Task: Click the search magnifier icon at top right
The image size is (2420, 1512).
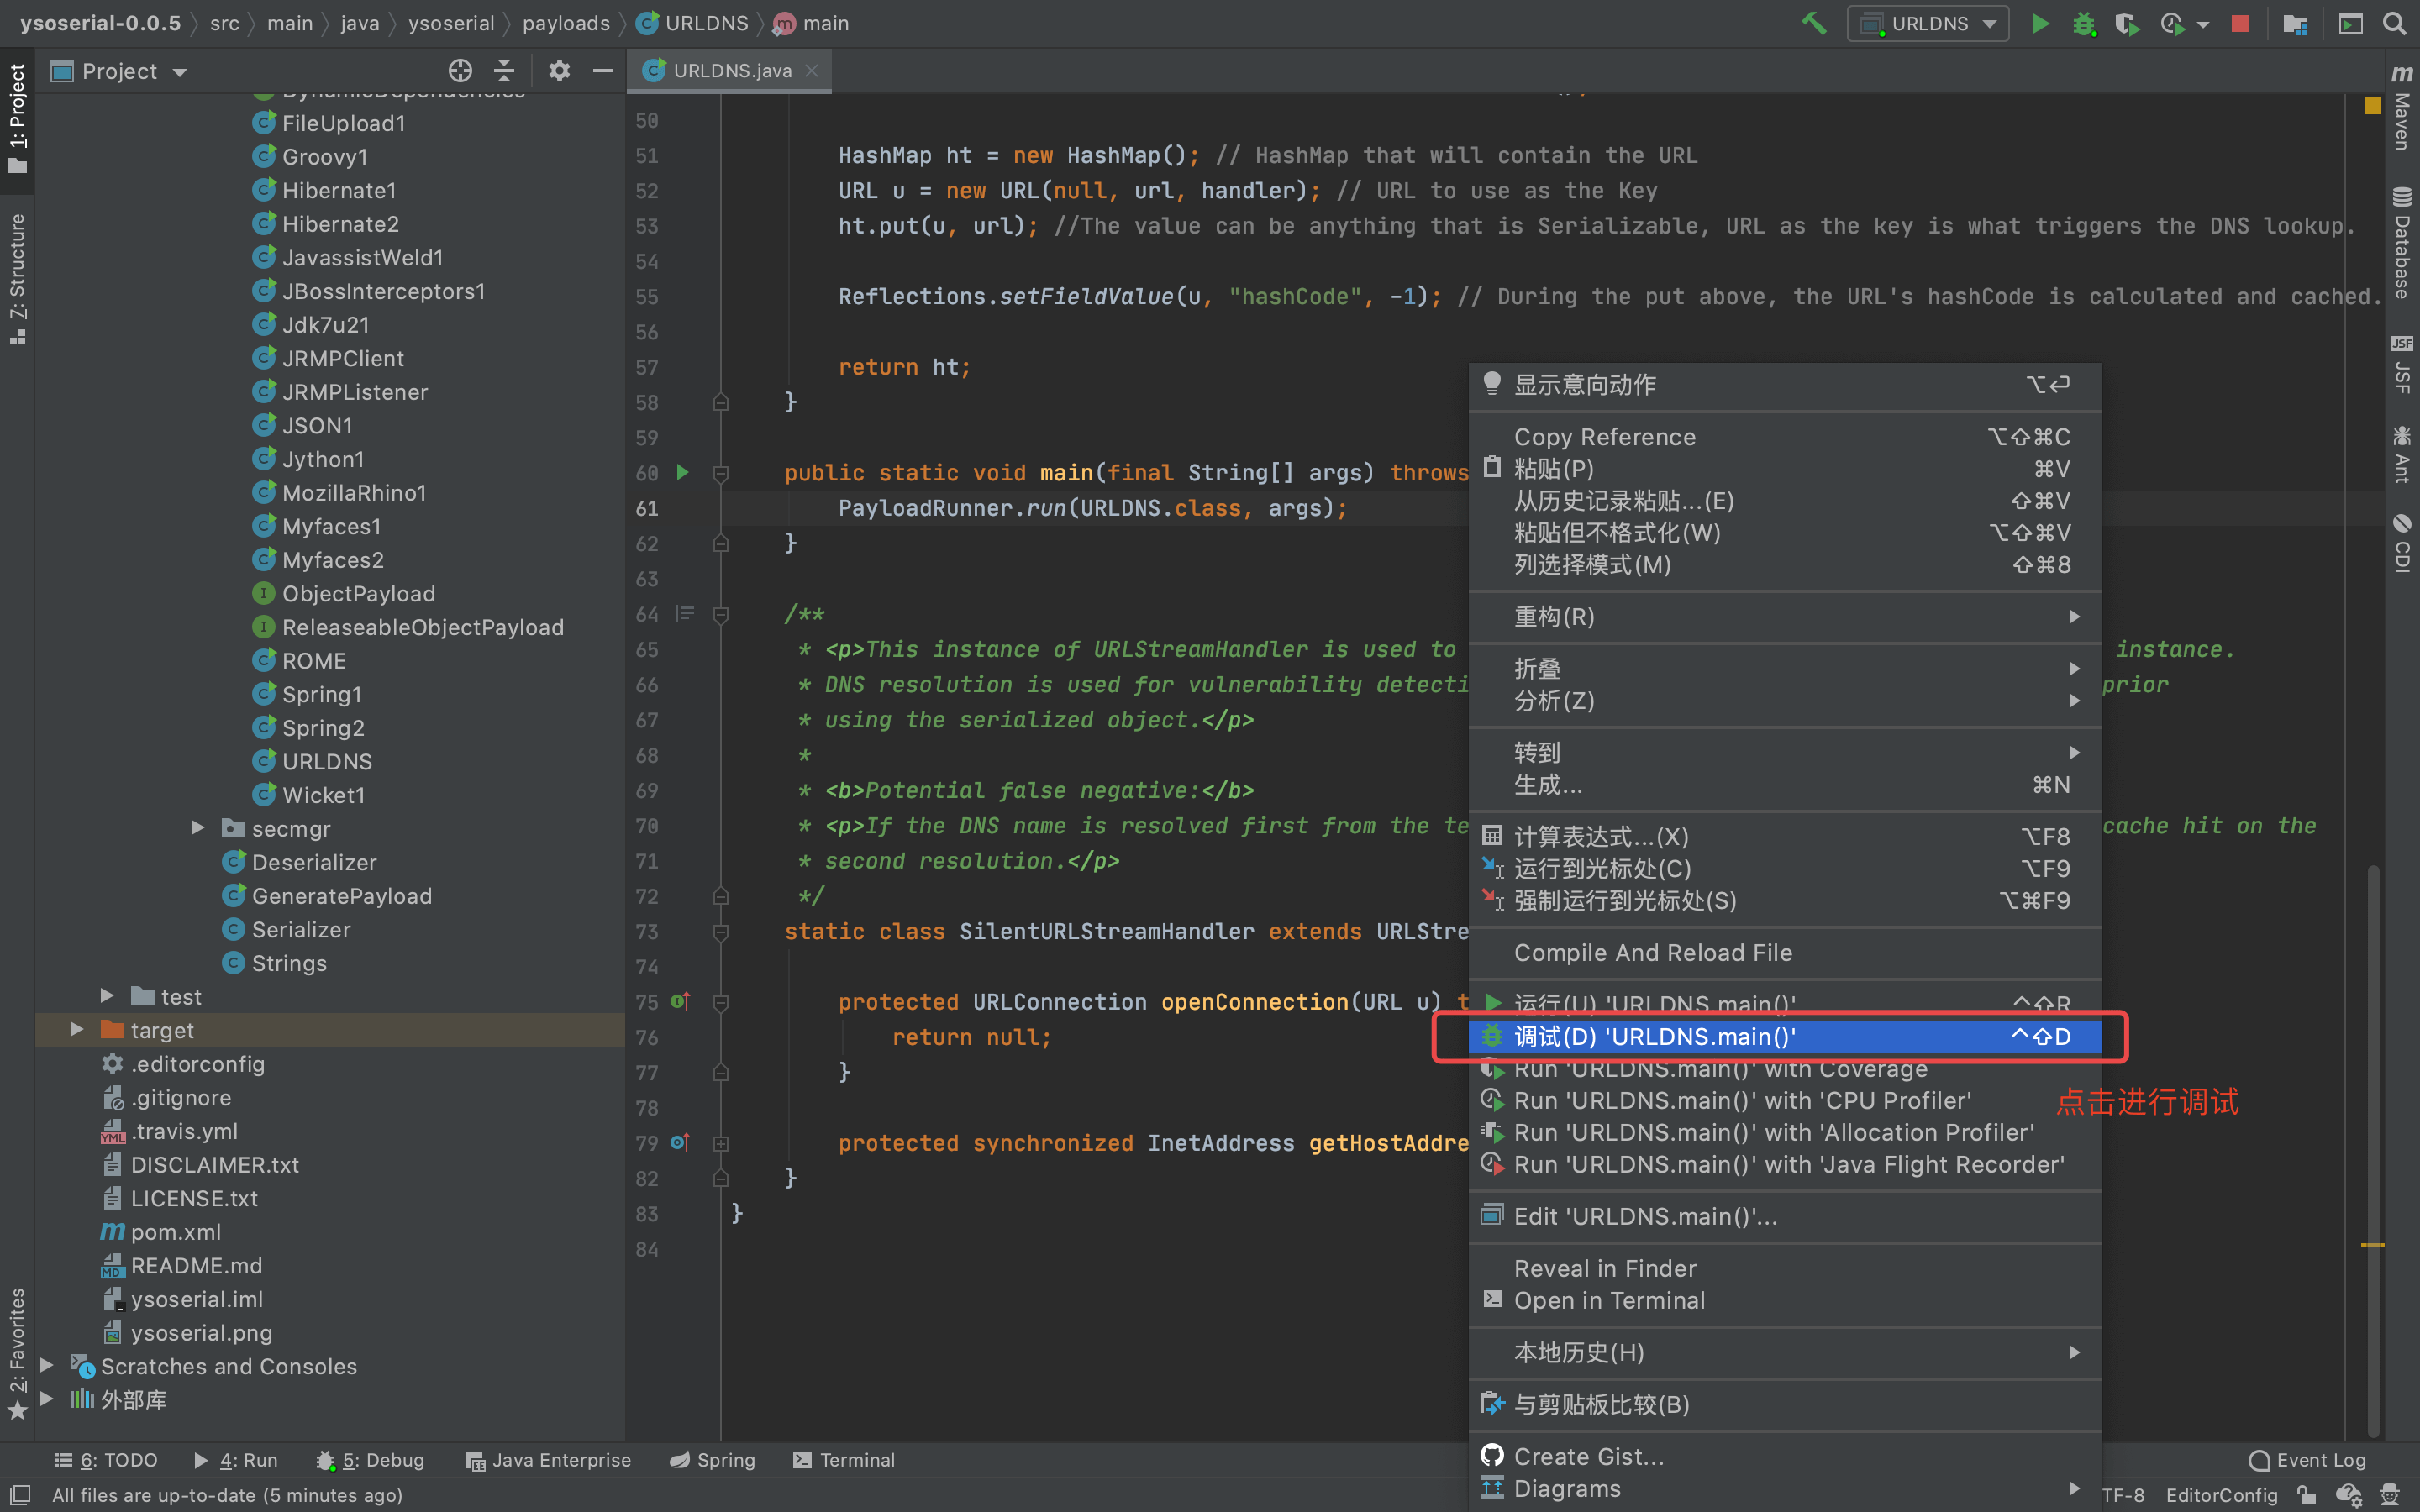Action: coord(2394,23)
